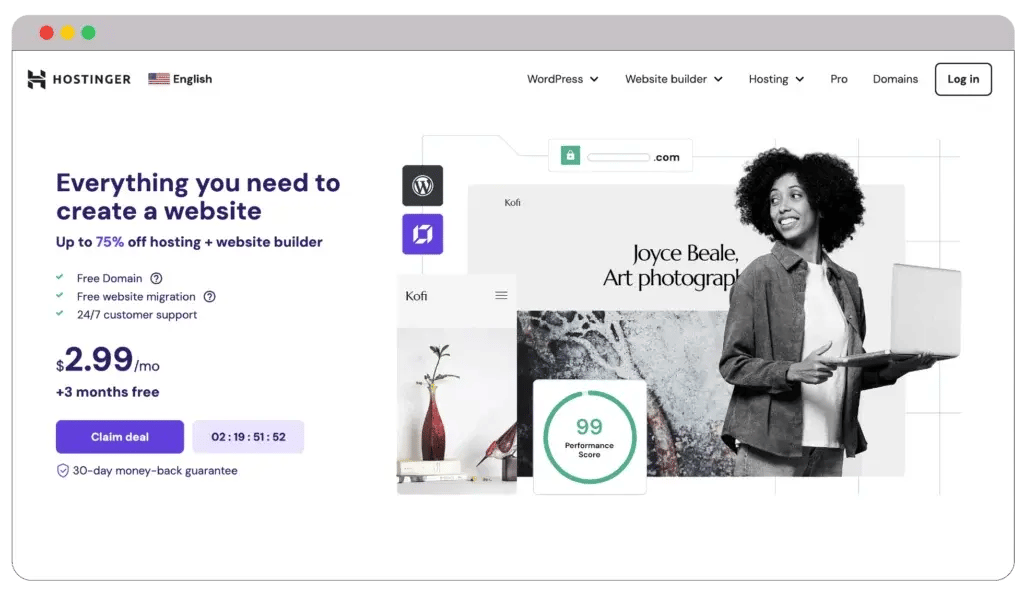Click the US flag language icon
The width and height of the screenshot is (1024, 591).
[158, 79]
